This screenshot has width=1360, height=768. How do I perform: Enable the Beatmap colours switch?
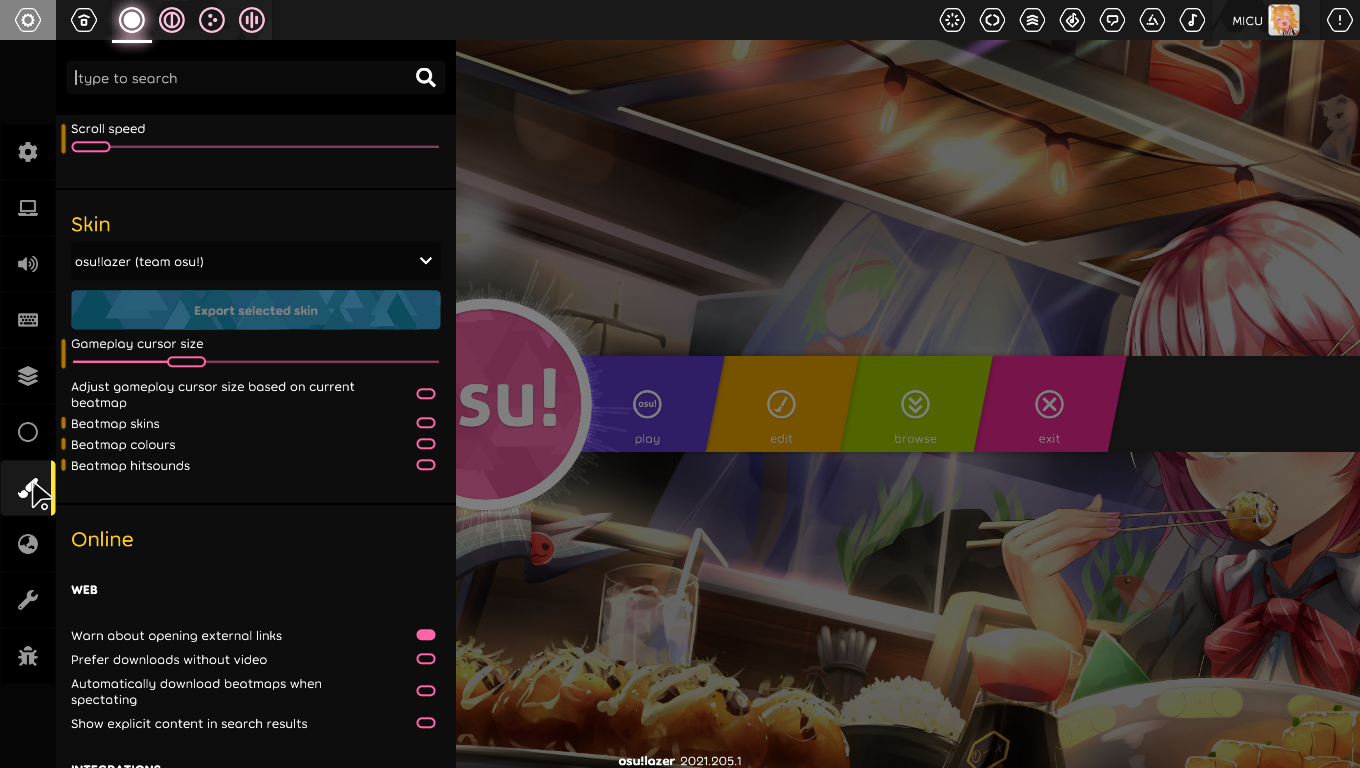tap(426, 444)
